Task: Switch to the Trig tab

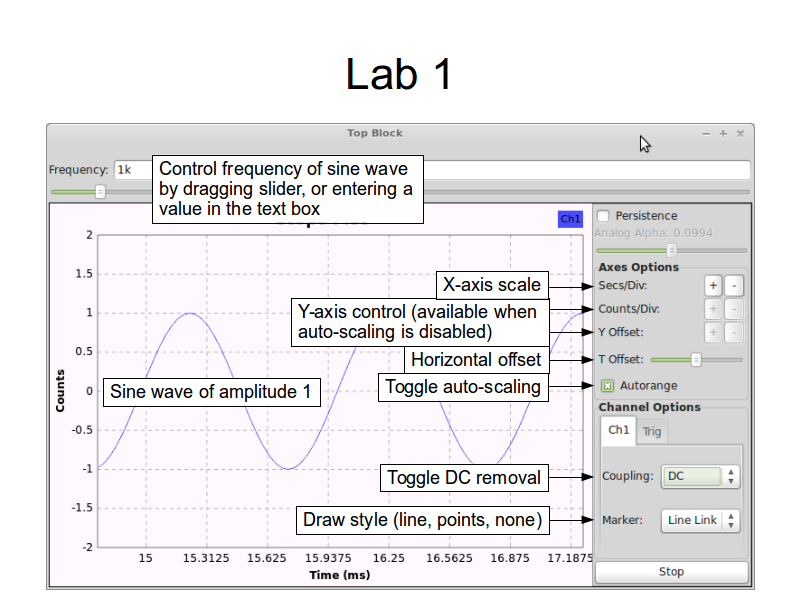Action: [652, 431]
